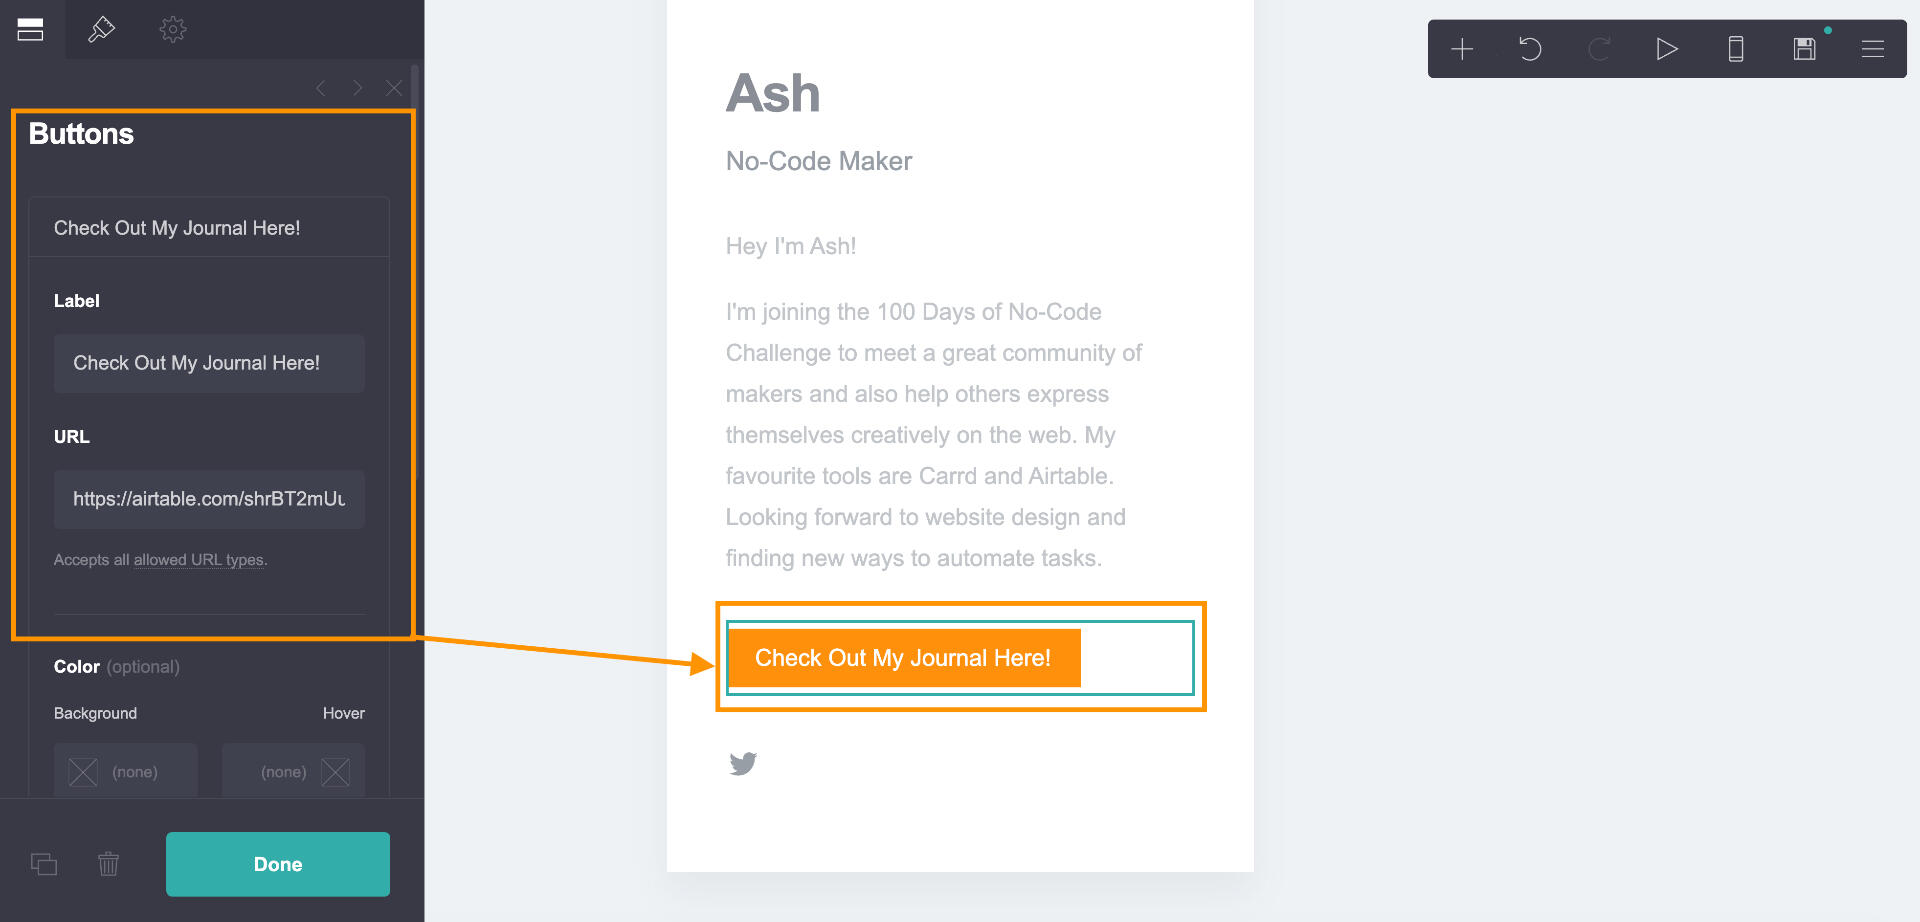Click the Twitter bird icon on page
The height and width of the screenshot is (922, 1920).
point(743,764)
